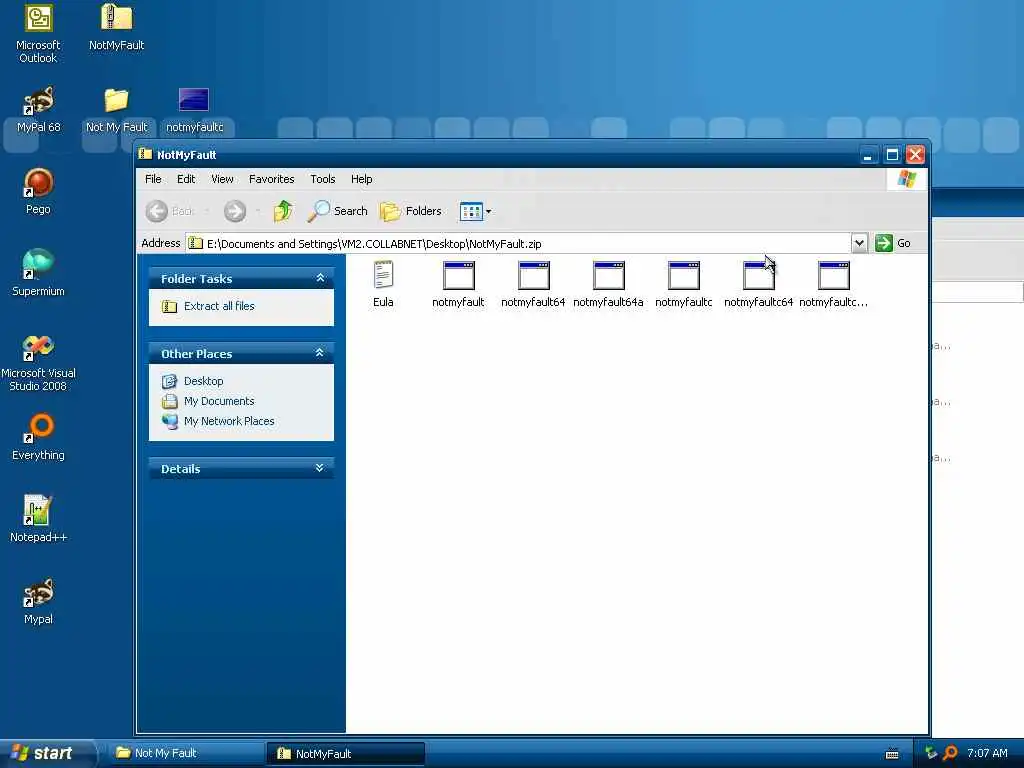Open the Address bar dropdown arrow
This screenshot has width=1024, height=768.
859,243
